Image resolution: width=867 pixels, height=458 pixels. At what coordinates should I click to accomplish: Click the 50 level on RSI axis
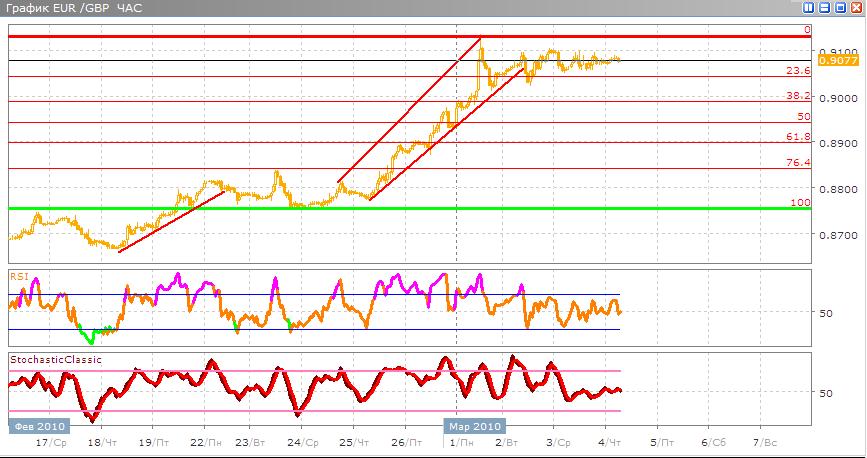(x=826, y=313)
